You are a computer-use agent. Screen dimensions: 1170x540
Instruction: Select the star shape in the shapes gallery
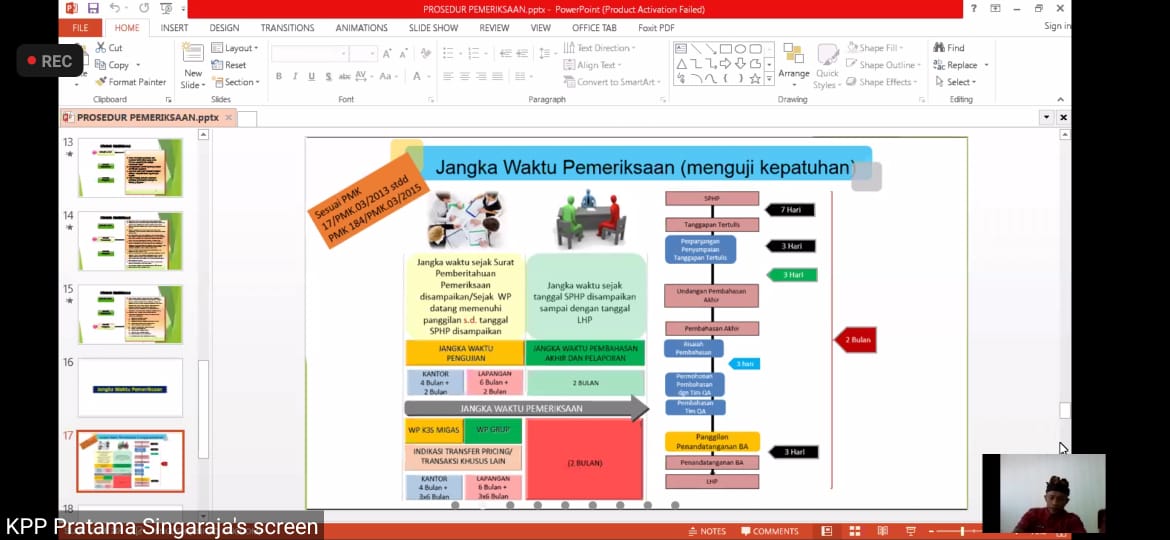point(757,78)
